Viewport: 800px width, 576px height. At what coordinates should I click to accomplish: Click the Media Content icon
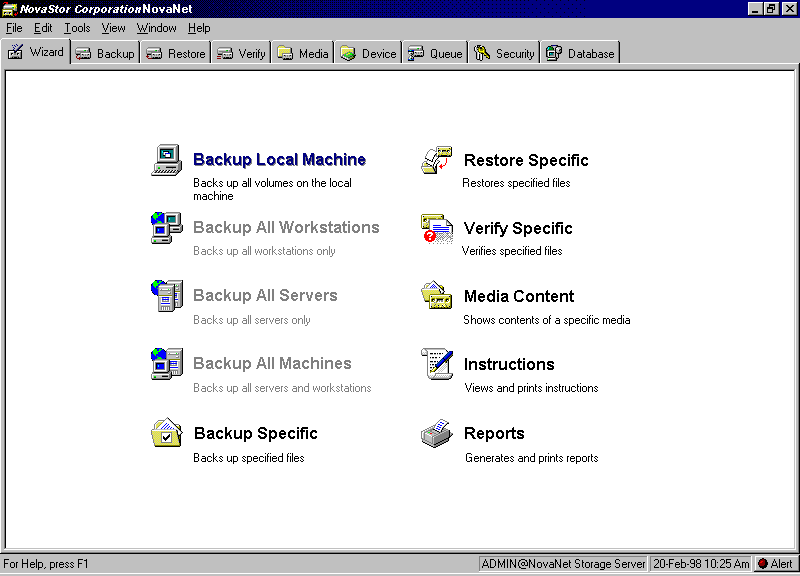click(x=437, y=297)
